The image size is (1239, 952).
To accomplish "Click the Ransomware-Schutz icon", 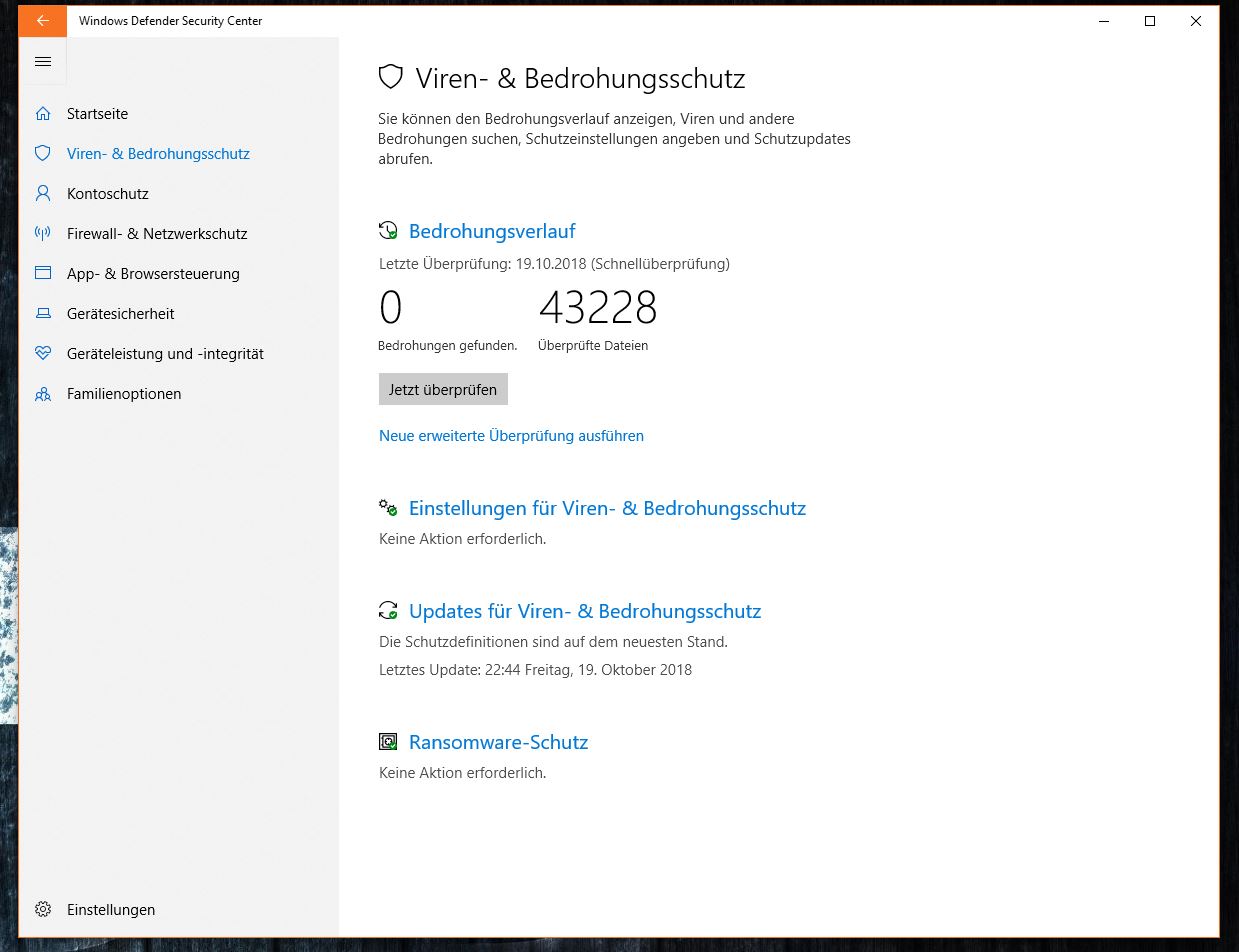I will (x=388, y=742).
